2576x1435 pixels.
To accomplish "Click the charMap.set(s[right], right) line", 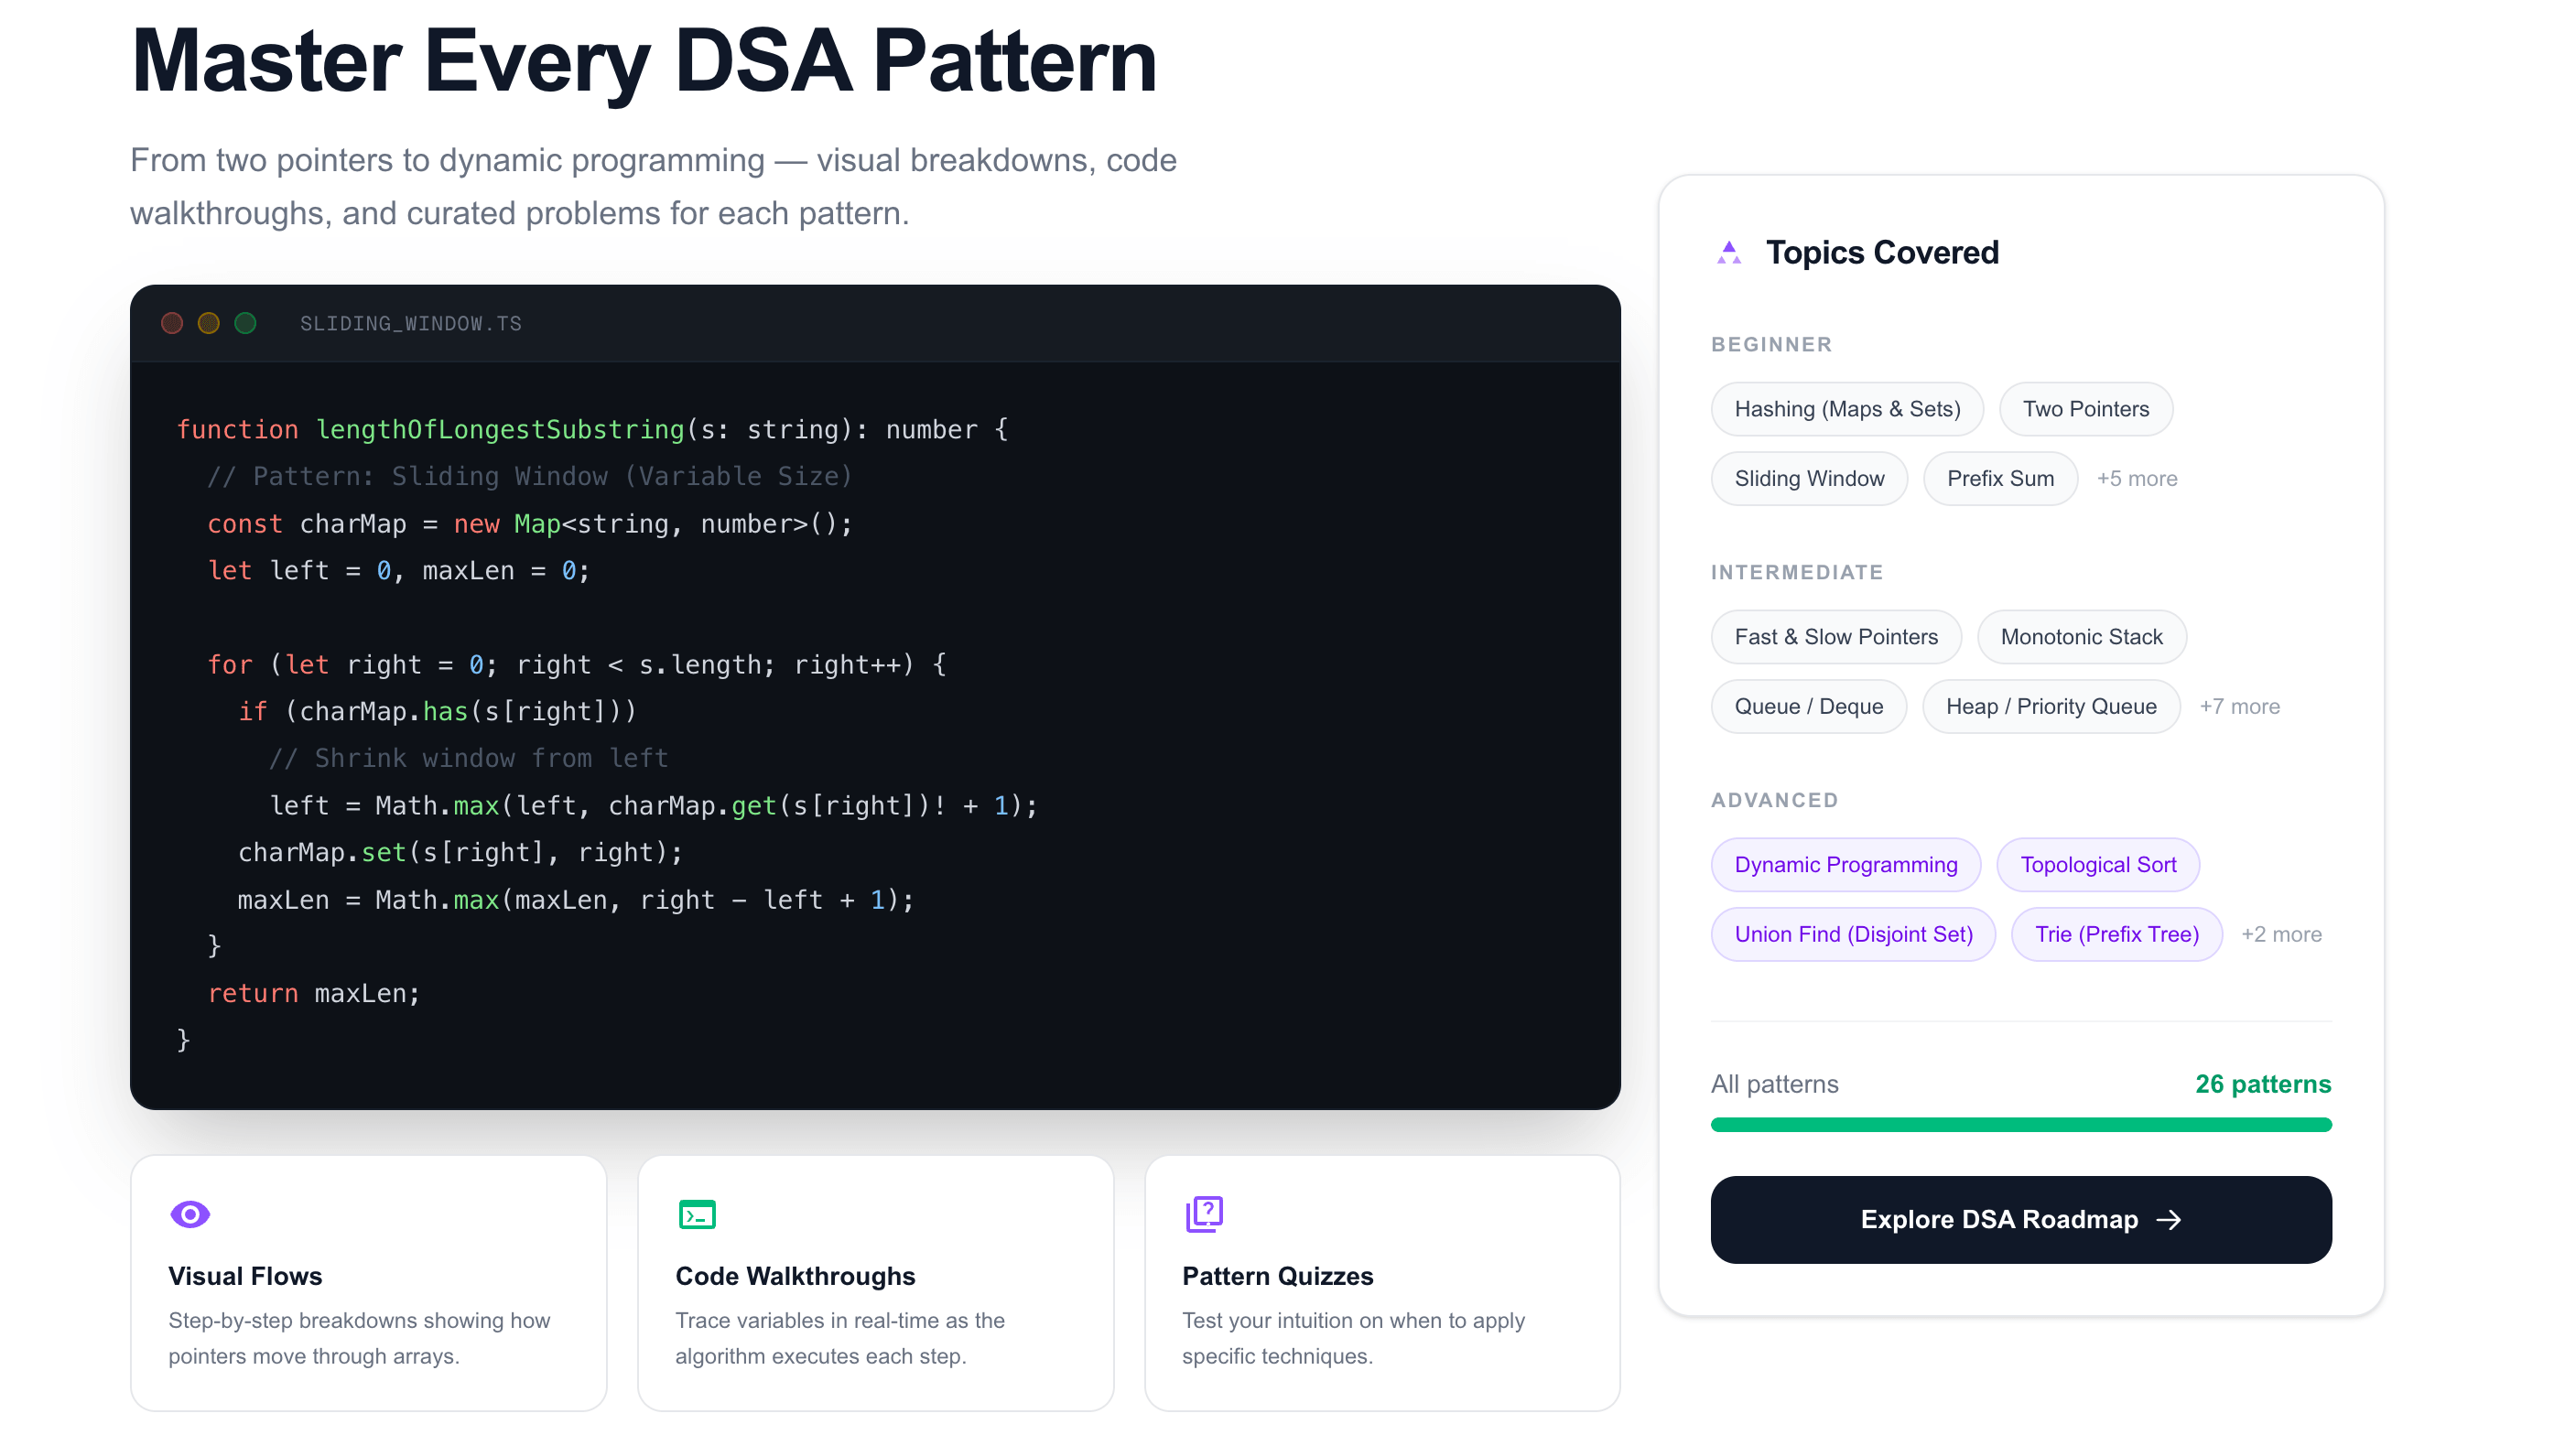I will [460, 853].
